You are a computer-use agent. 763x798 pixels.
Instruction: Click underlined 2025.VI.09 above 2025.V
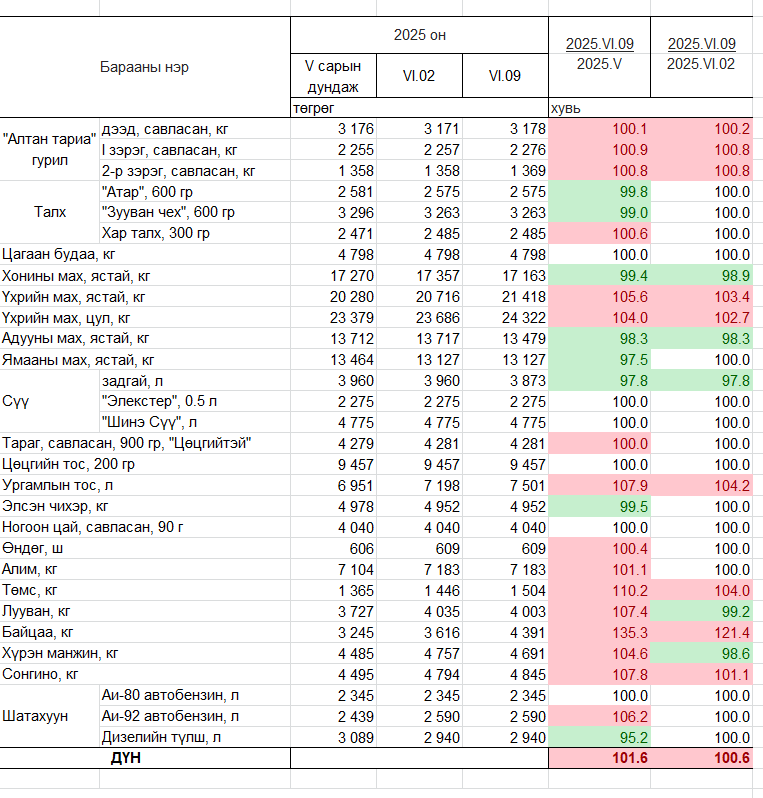[600, 43]
